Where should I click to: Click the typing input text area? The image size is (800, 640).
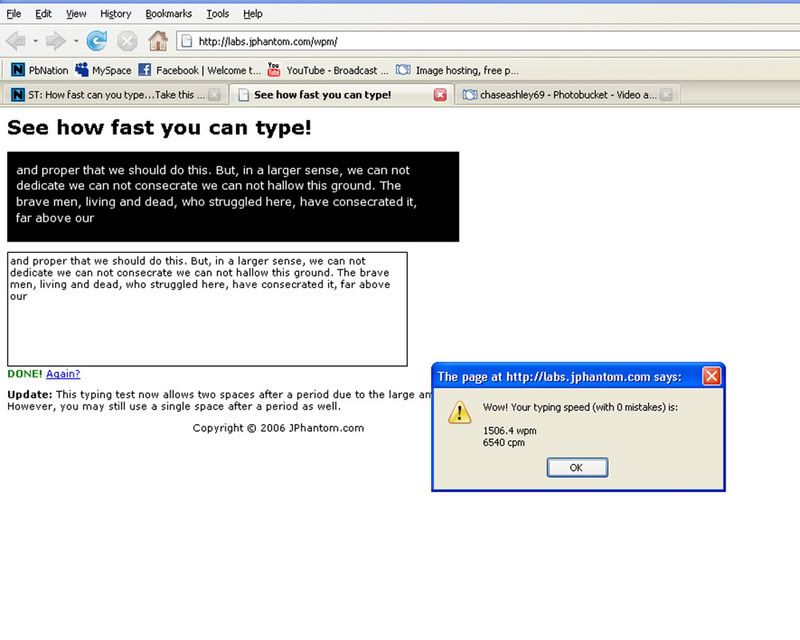point(207,309)
